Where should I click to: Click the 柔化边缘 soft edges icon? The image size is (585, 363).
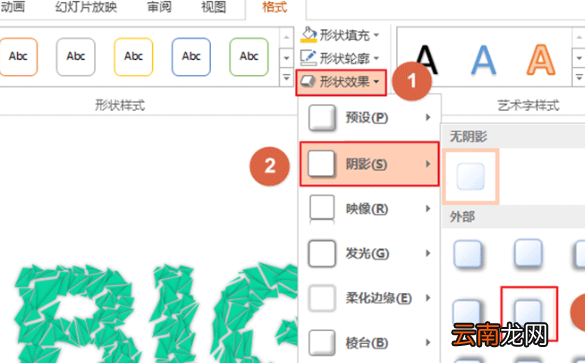pos(322,298)
